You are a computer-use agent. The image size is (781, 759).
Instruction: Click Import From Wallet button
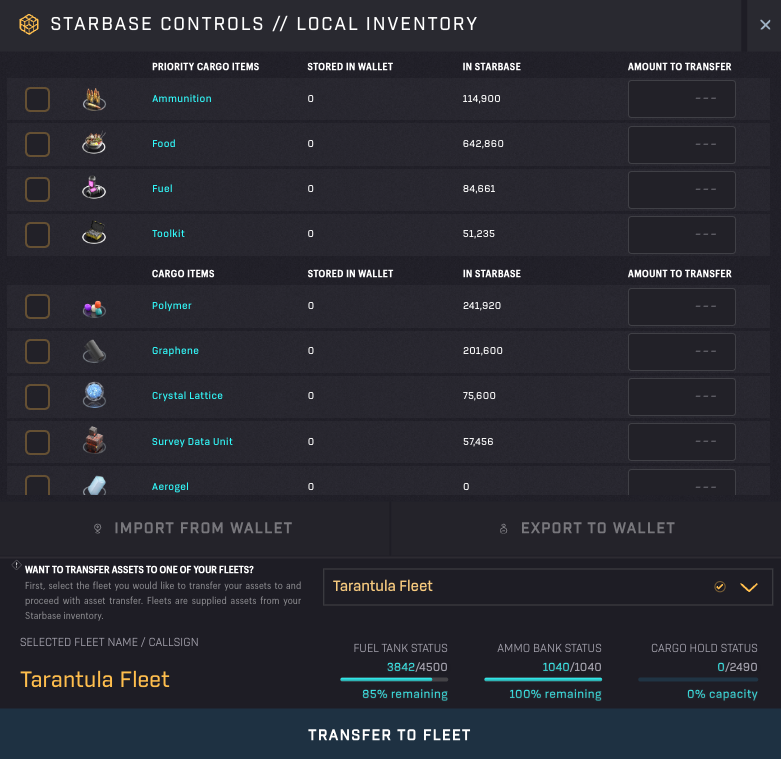click(x=195, y=528)
